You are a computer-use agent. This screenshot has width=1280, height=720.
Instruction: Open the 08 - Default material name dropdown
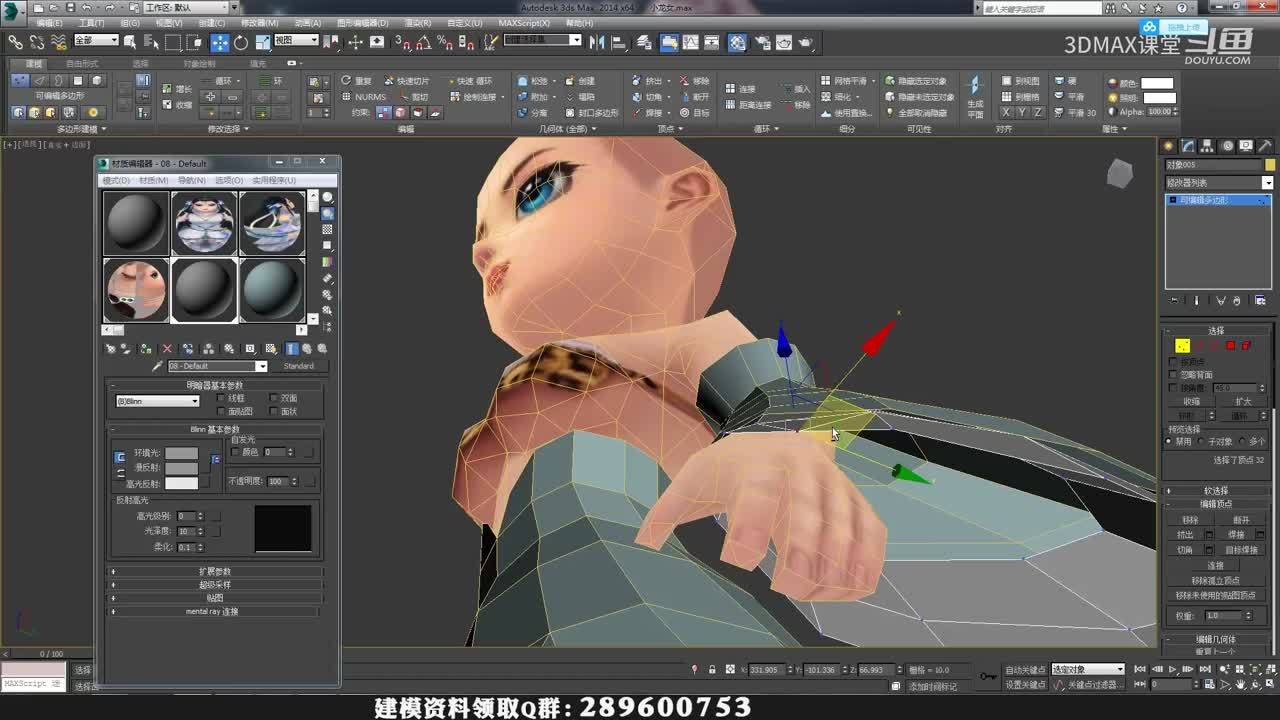pos(217,366)
